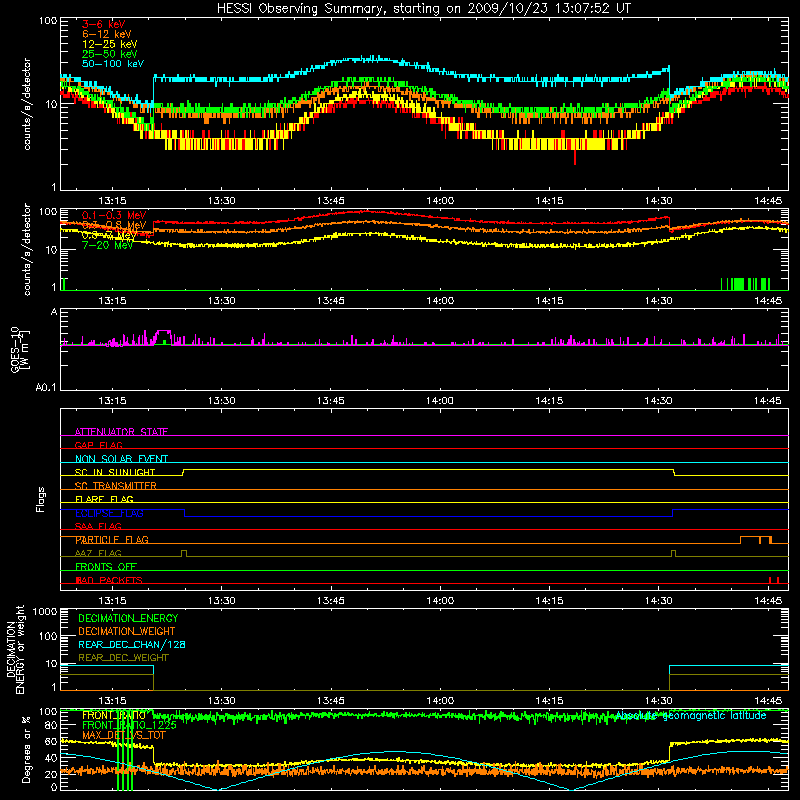Click the Absolute geomagnetic latitude label
Image resolution: width=800 pixels, height=800 pixels.
pyautogui.click(x=691, y=716)
